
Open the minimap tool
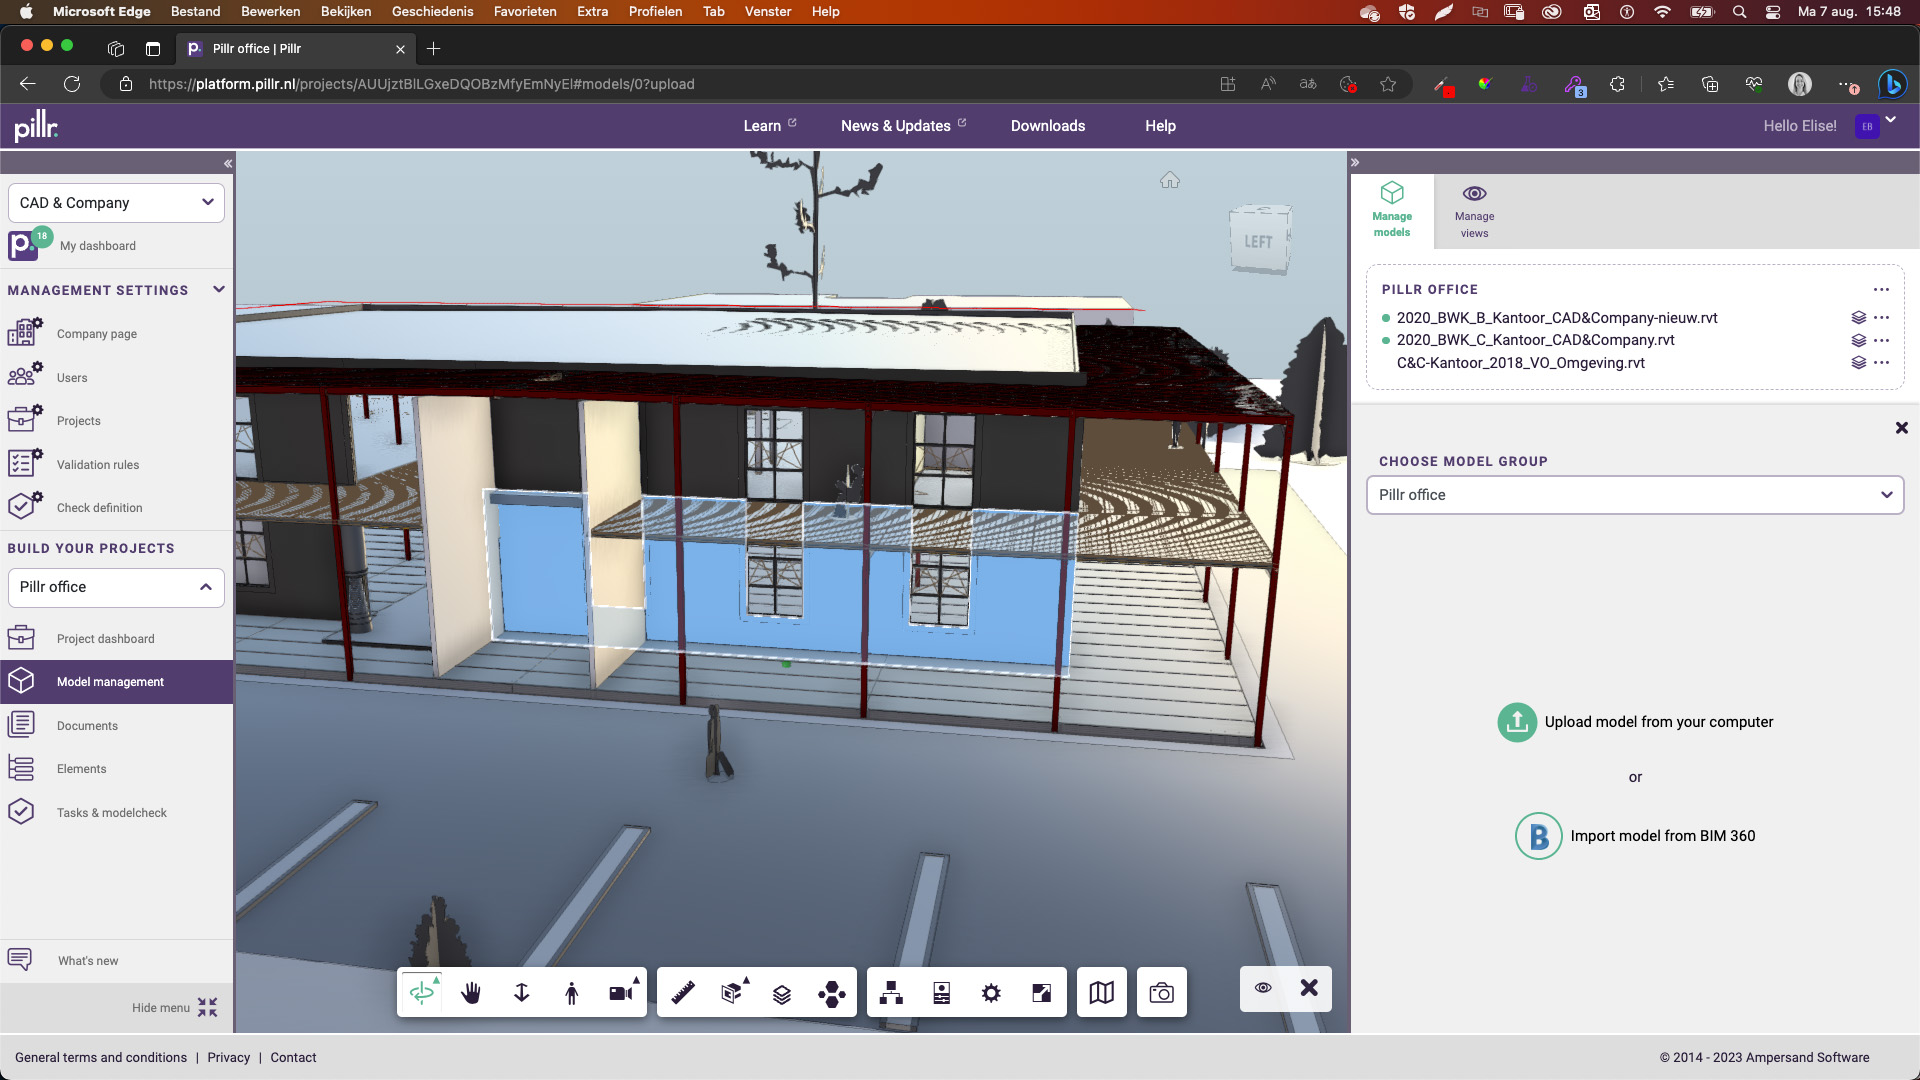coord(1102,992)
